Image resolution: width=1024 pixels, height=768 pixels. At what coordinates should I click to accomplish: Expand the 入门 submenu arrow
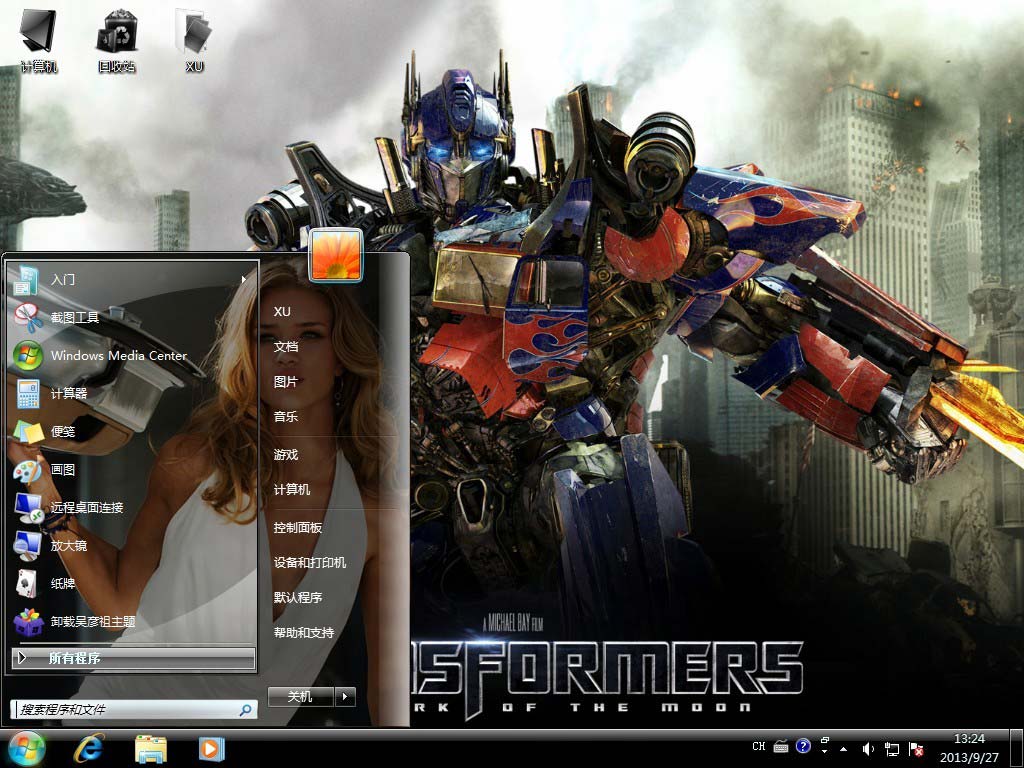(x=244, y=279)
